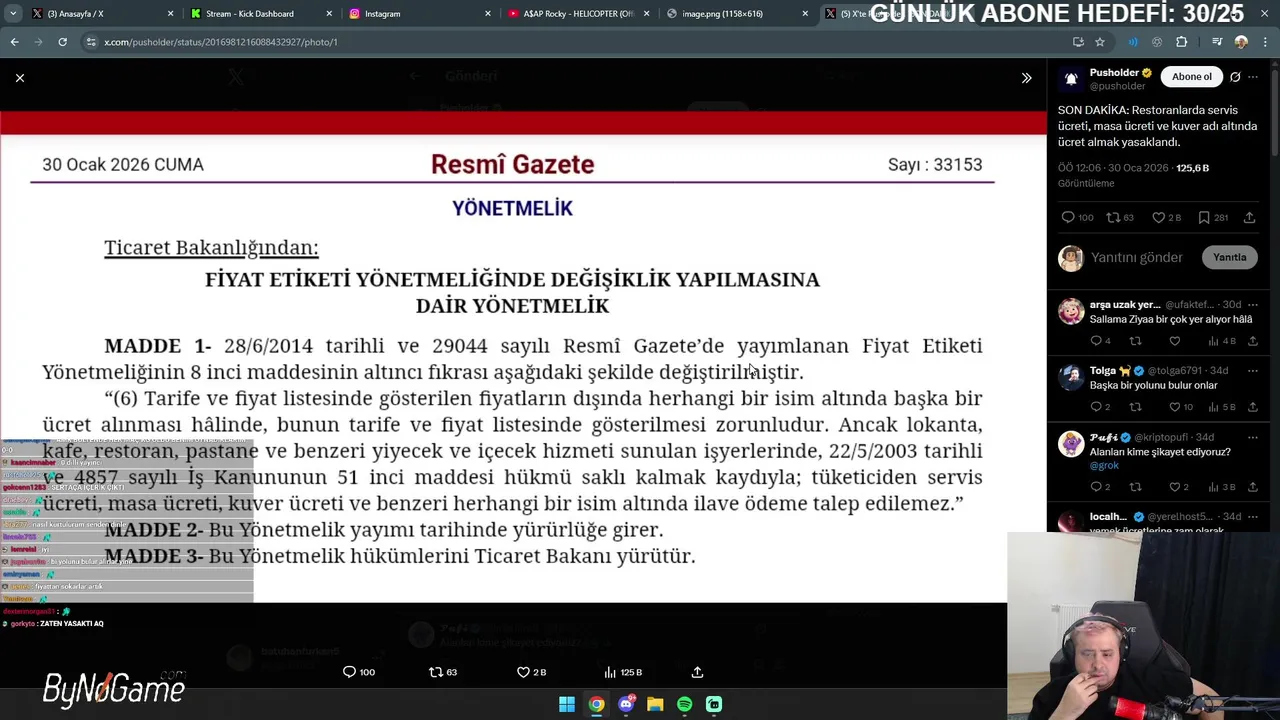The width and height of the screenshot is (1280, 720).
Task: Open arşa uzak yer commenter avatar
Action: 1071,311
